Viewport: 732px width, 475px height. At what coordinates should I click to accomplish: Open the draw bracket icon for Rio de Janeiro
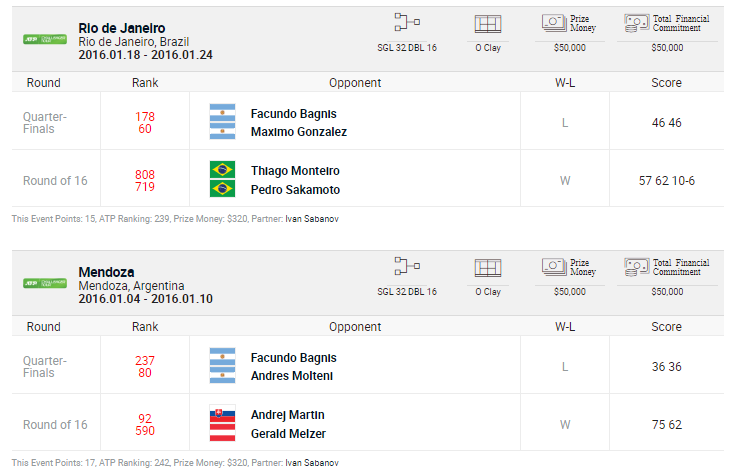click(x=407, y=24)
